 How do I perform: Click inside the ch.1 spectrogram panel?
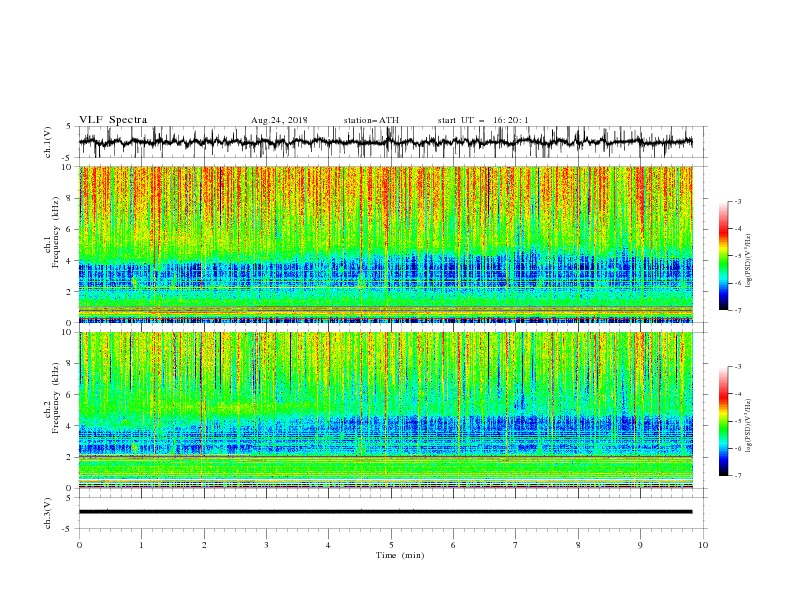(x=385, y=244)
